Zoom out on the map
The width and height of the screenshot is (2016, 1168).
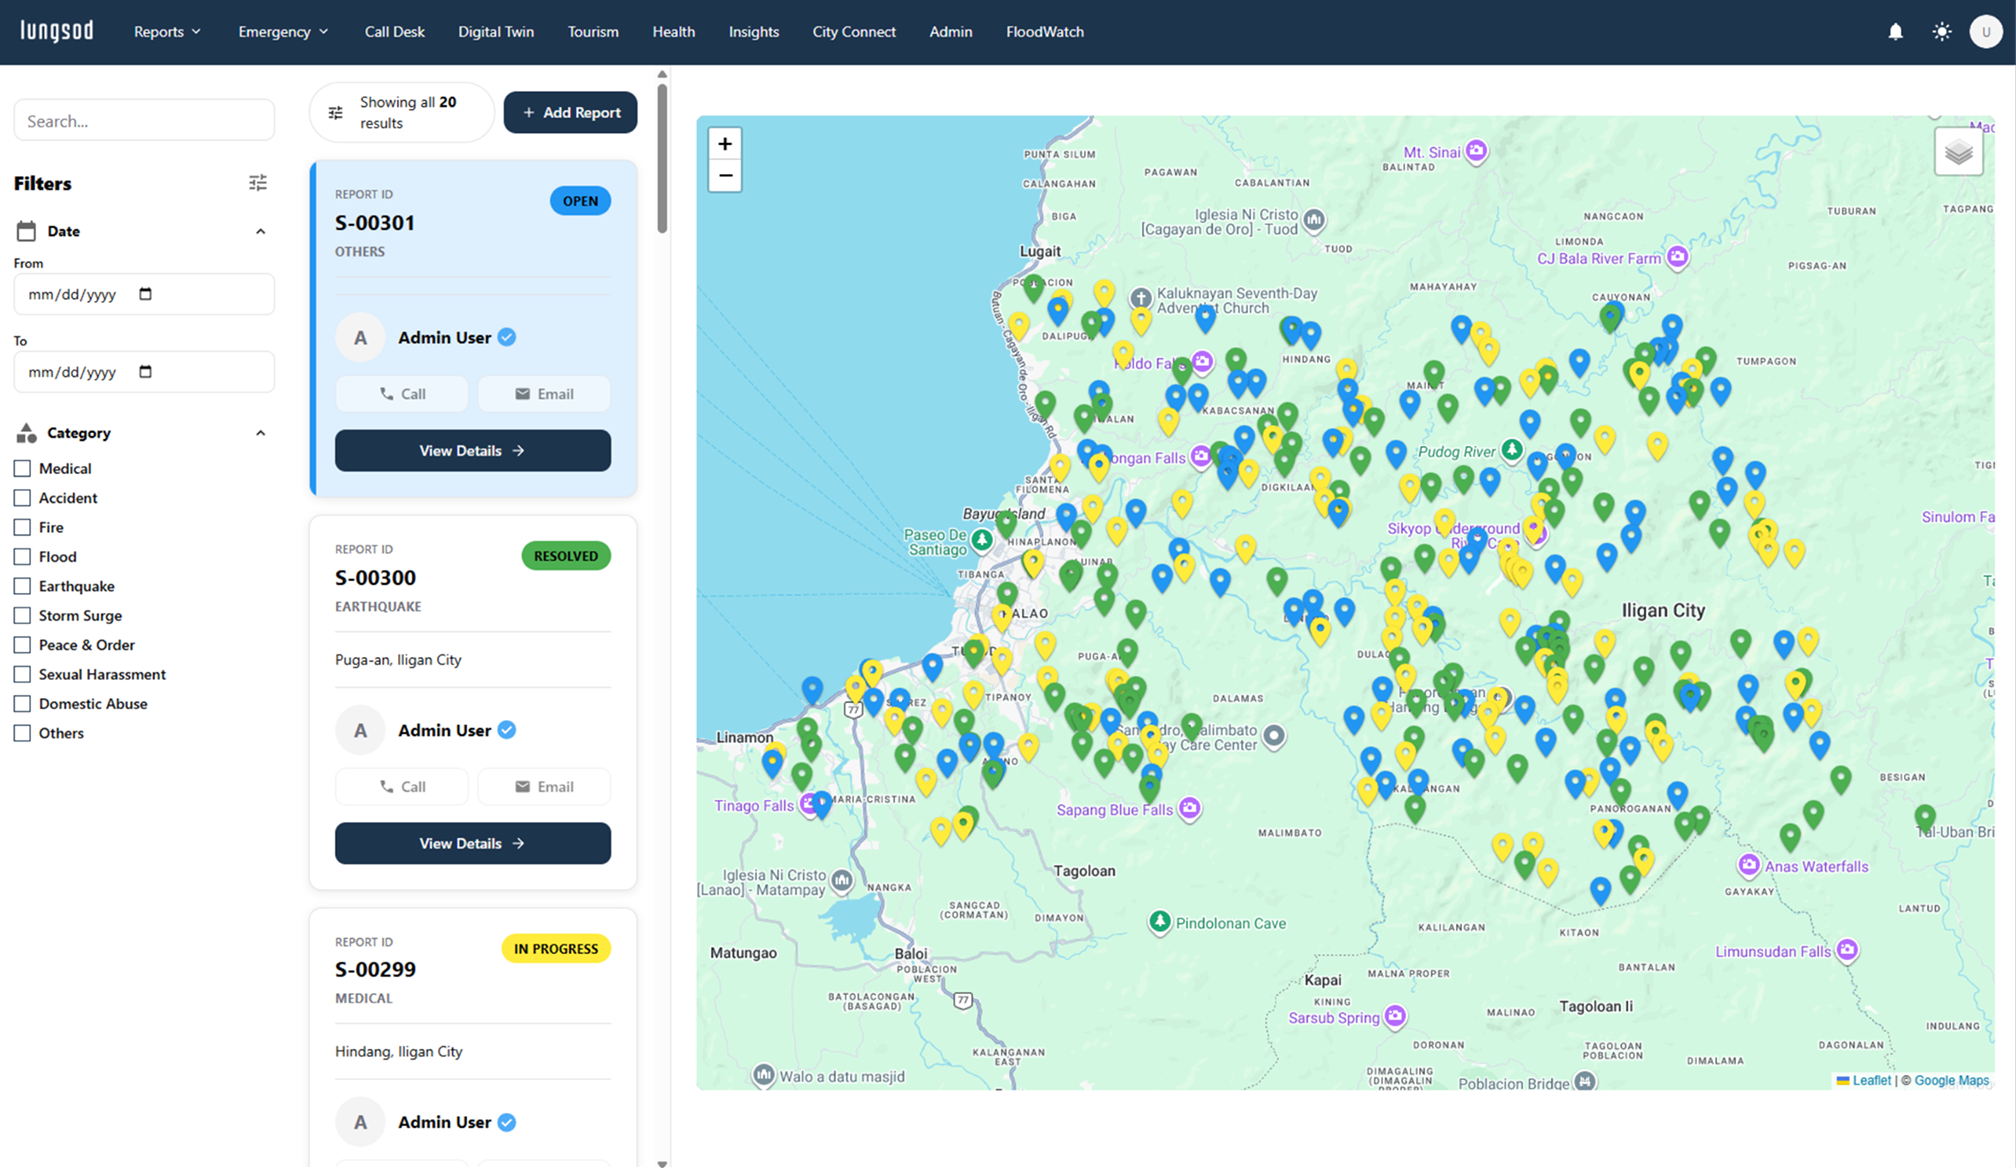coord(725,175)
